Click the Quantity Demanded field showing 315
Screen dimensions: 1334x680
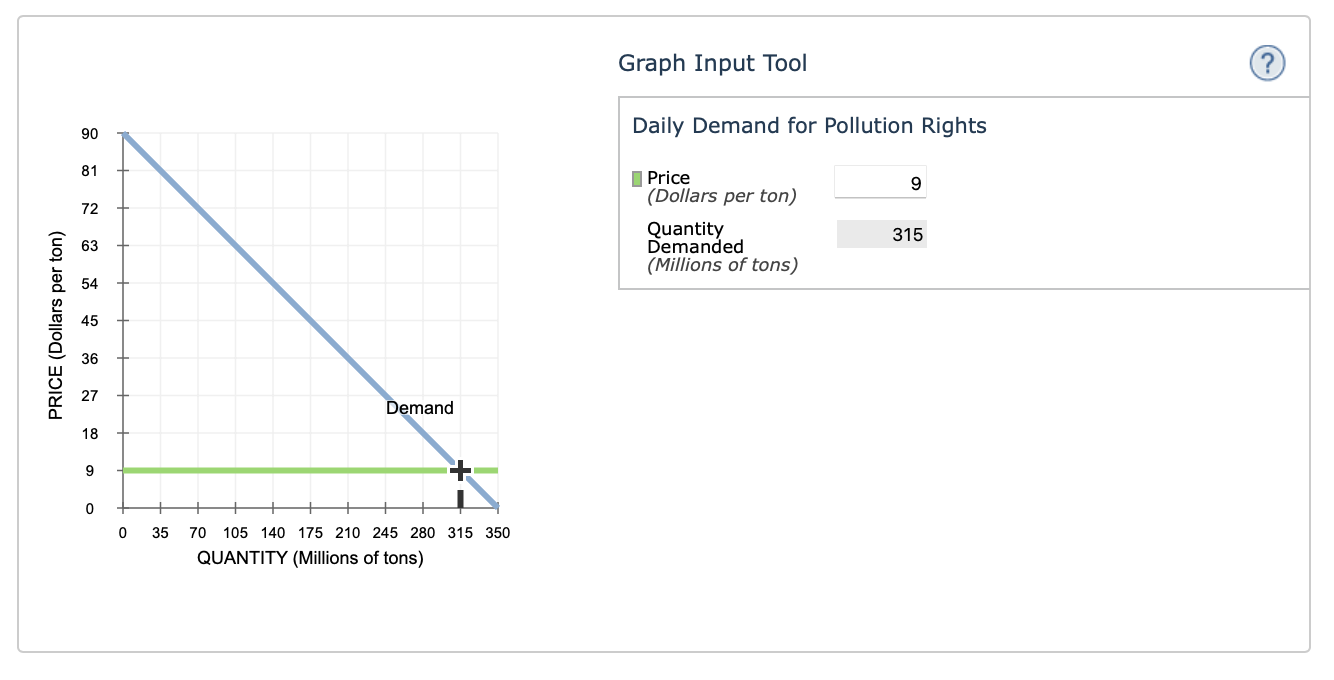point(881,233)
